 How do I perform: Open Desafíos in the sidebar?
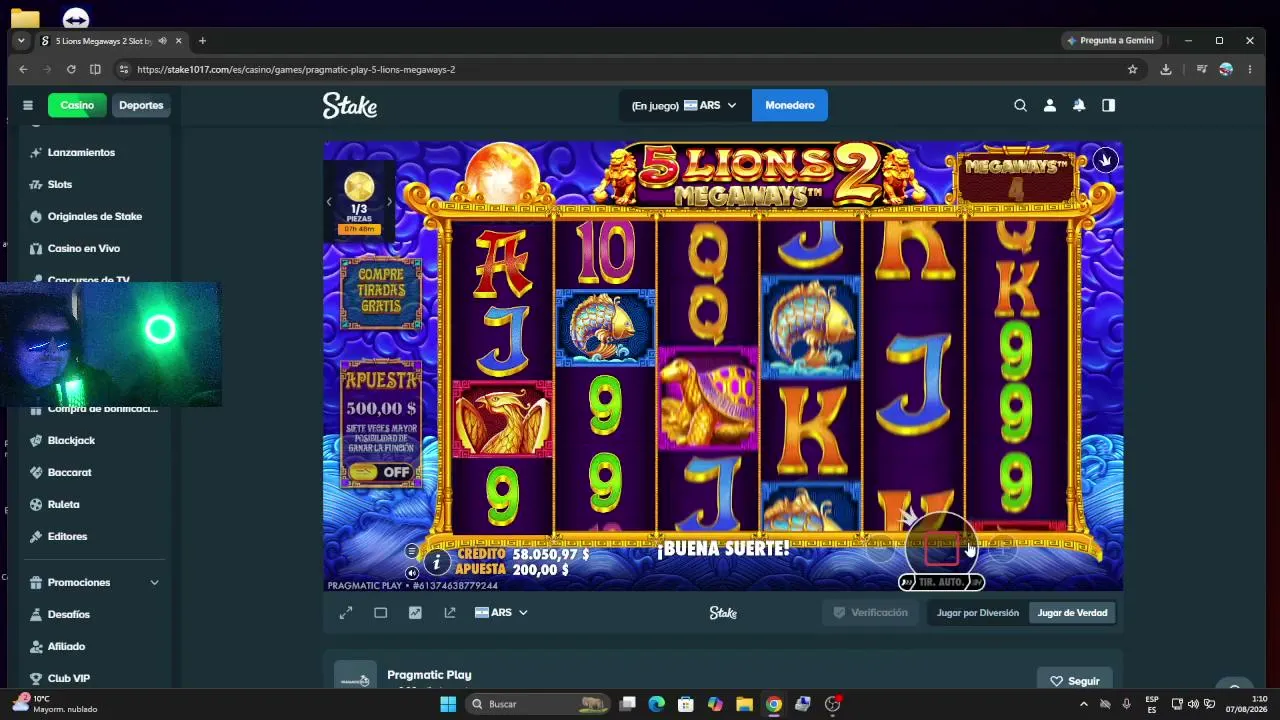69,614
